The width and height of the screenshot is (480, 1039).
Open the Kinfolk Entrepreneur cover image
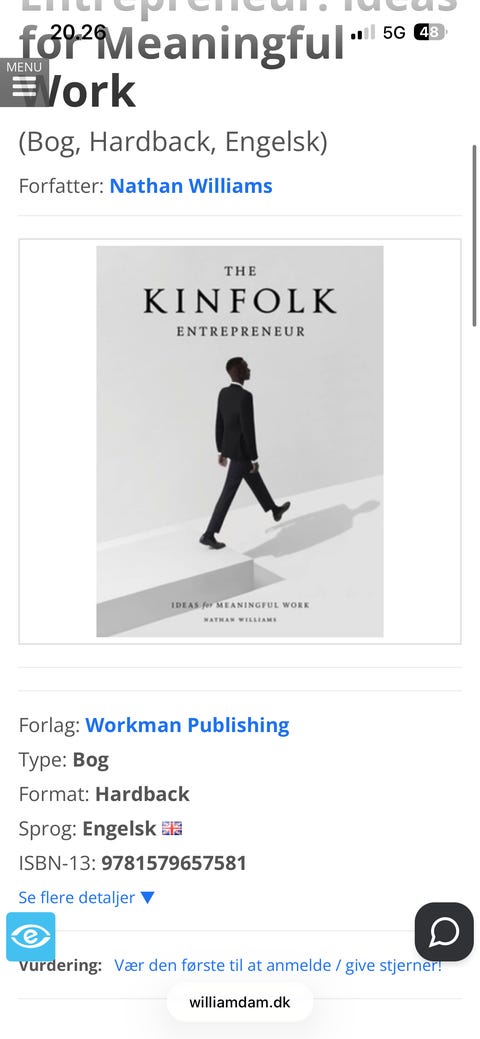239,441
